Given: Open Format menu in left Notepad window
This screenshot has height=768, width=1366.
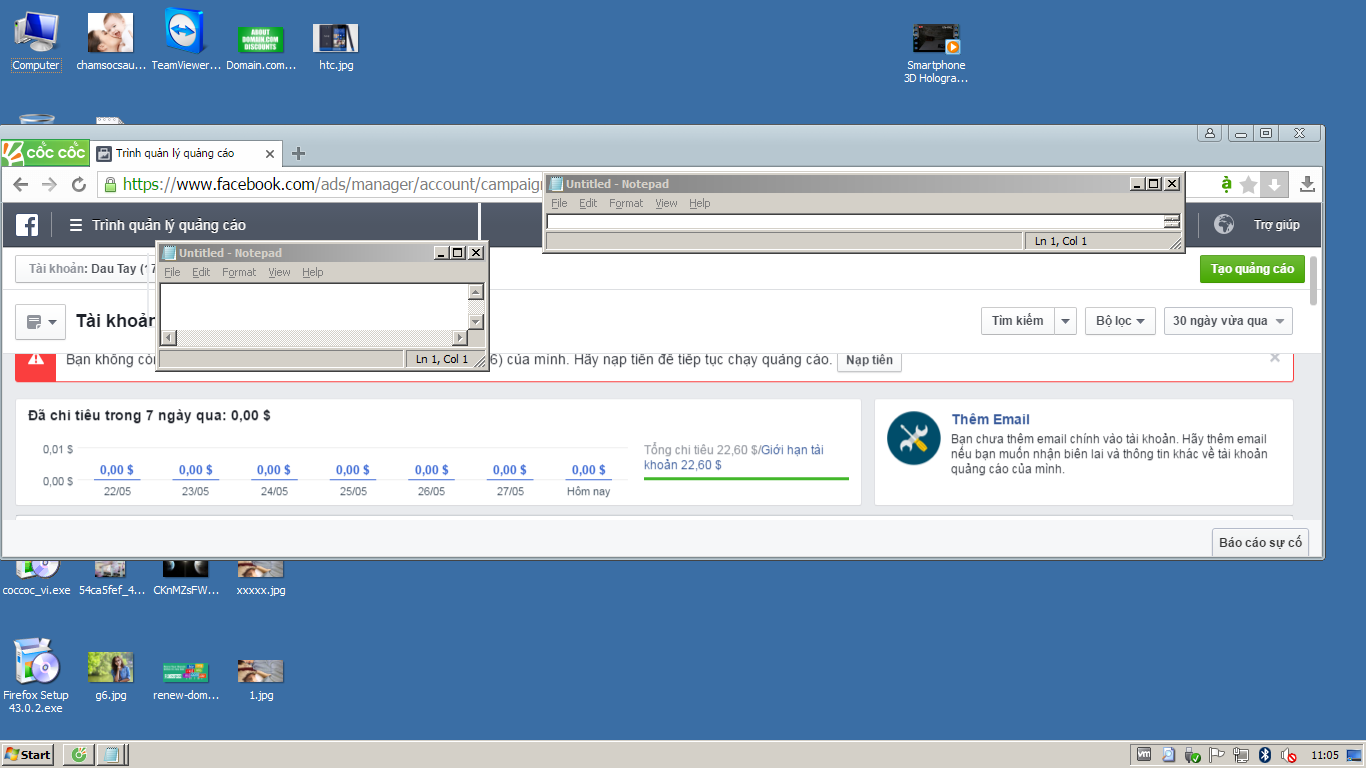Looking at the screenshot, I should [x=239, y=272].
